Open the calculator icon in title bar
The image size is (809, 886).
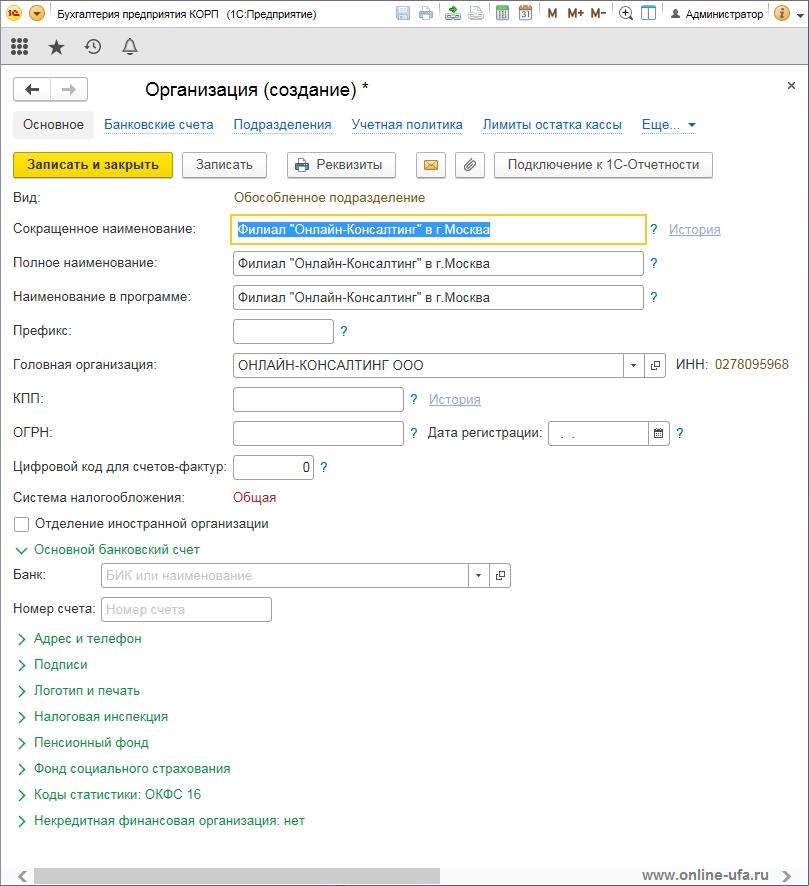click(502, 13)
